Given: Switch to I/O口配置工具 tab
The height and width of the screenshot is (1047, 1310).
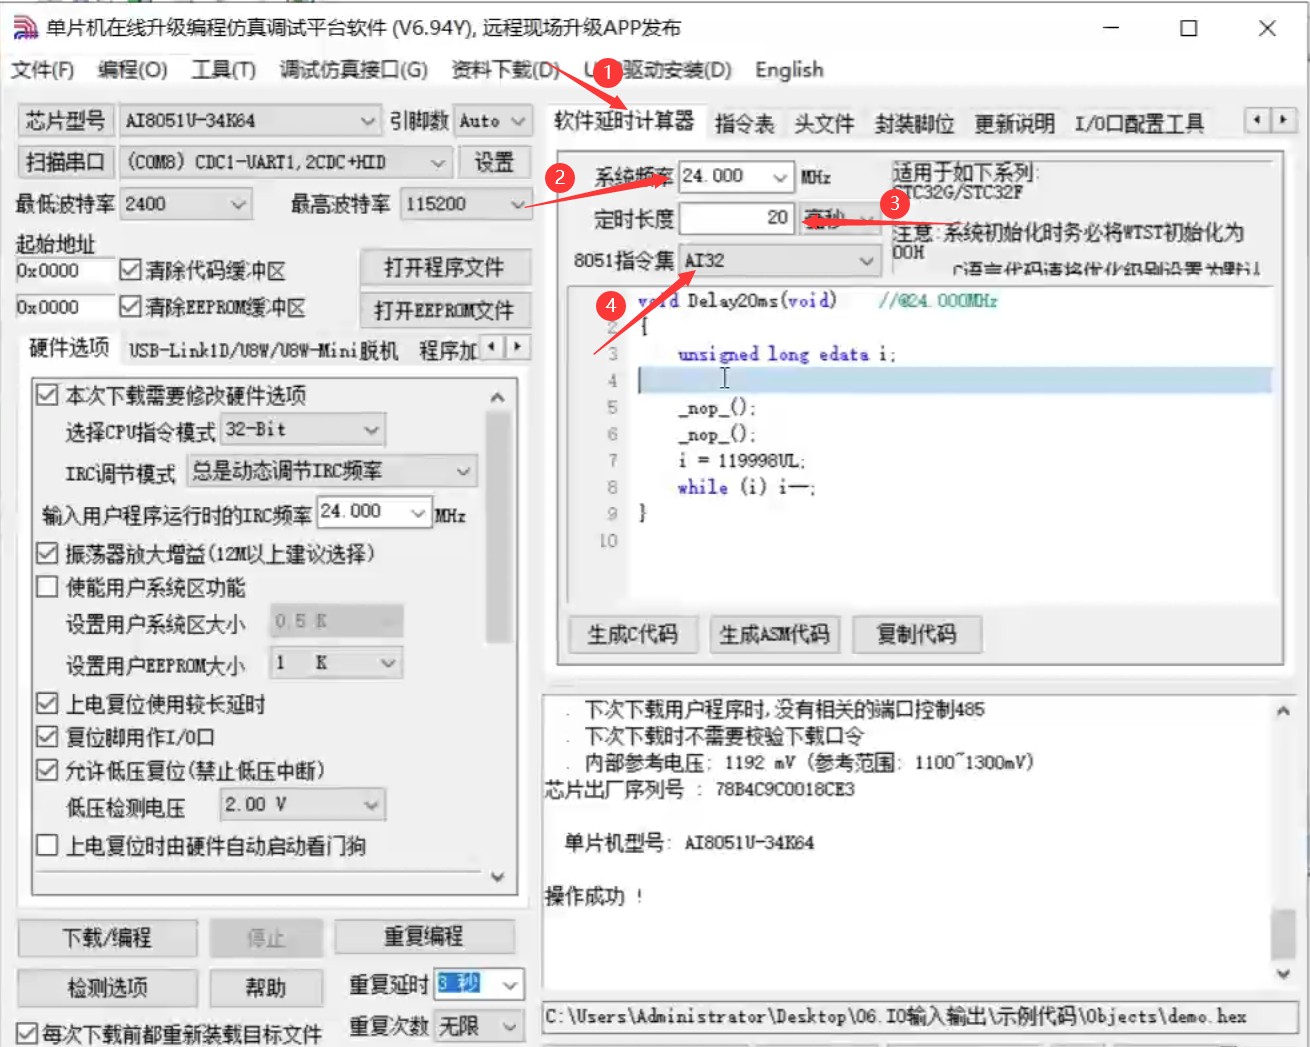Looking at the screenshot, I should 1139,124.
